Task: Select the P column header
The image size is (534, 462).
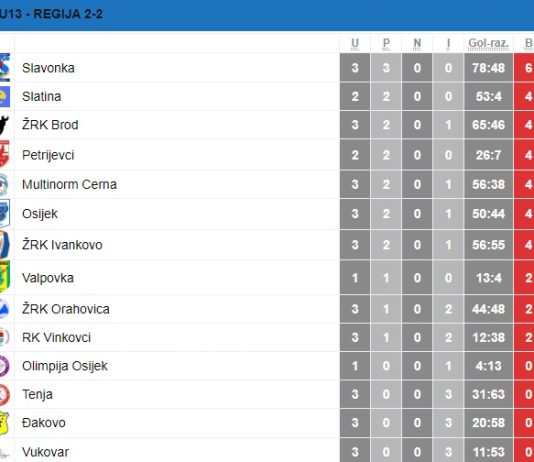Action: point(386,43)
